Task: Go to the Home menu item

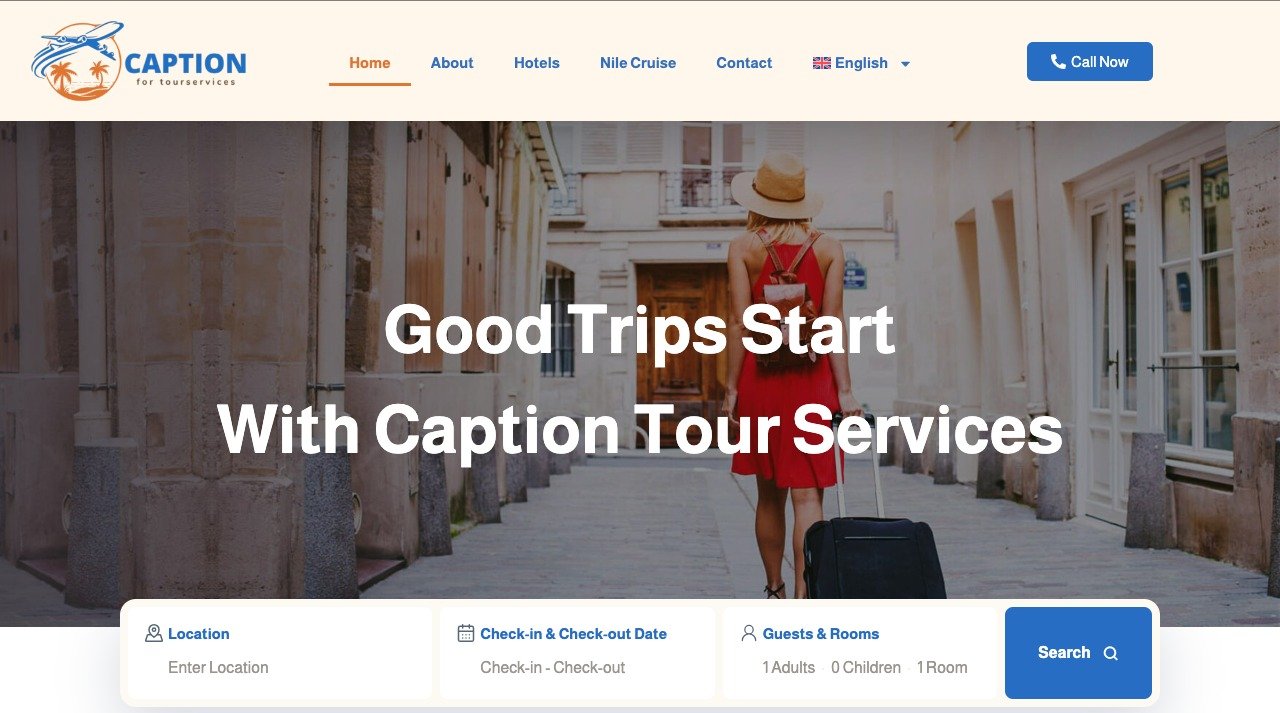Action: click(x=370, y=63)
